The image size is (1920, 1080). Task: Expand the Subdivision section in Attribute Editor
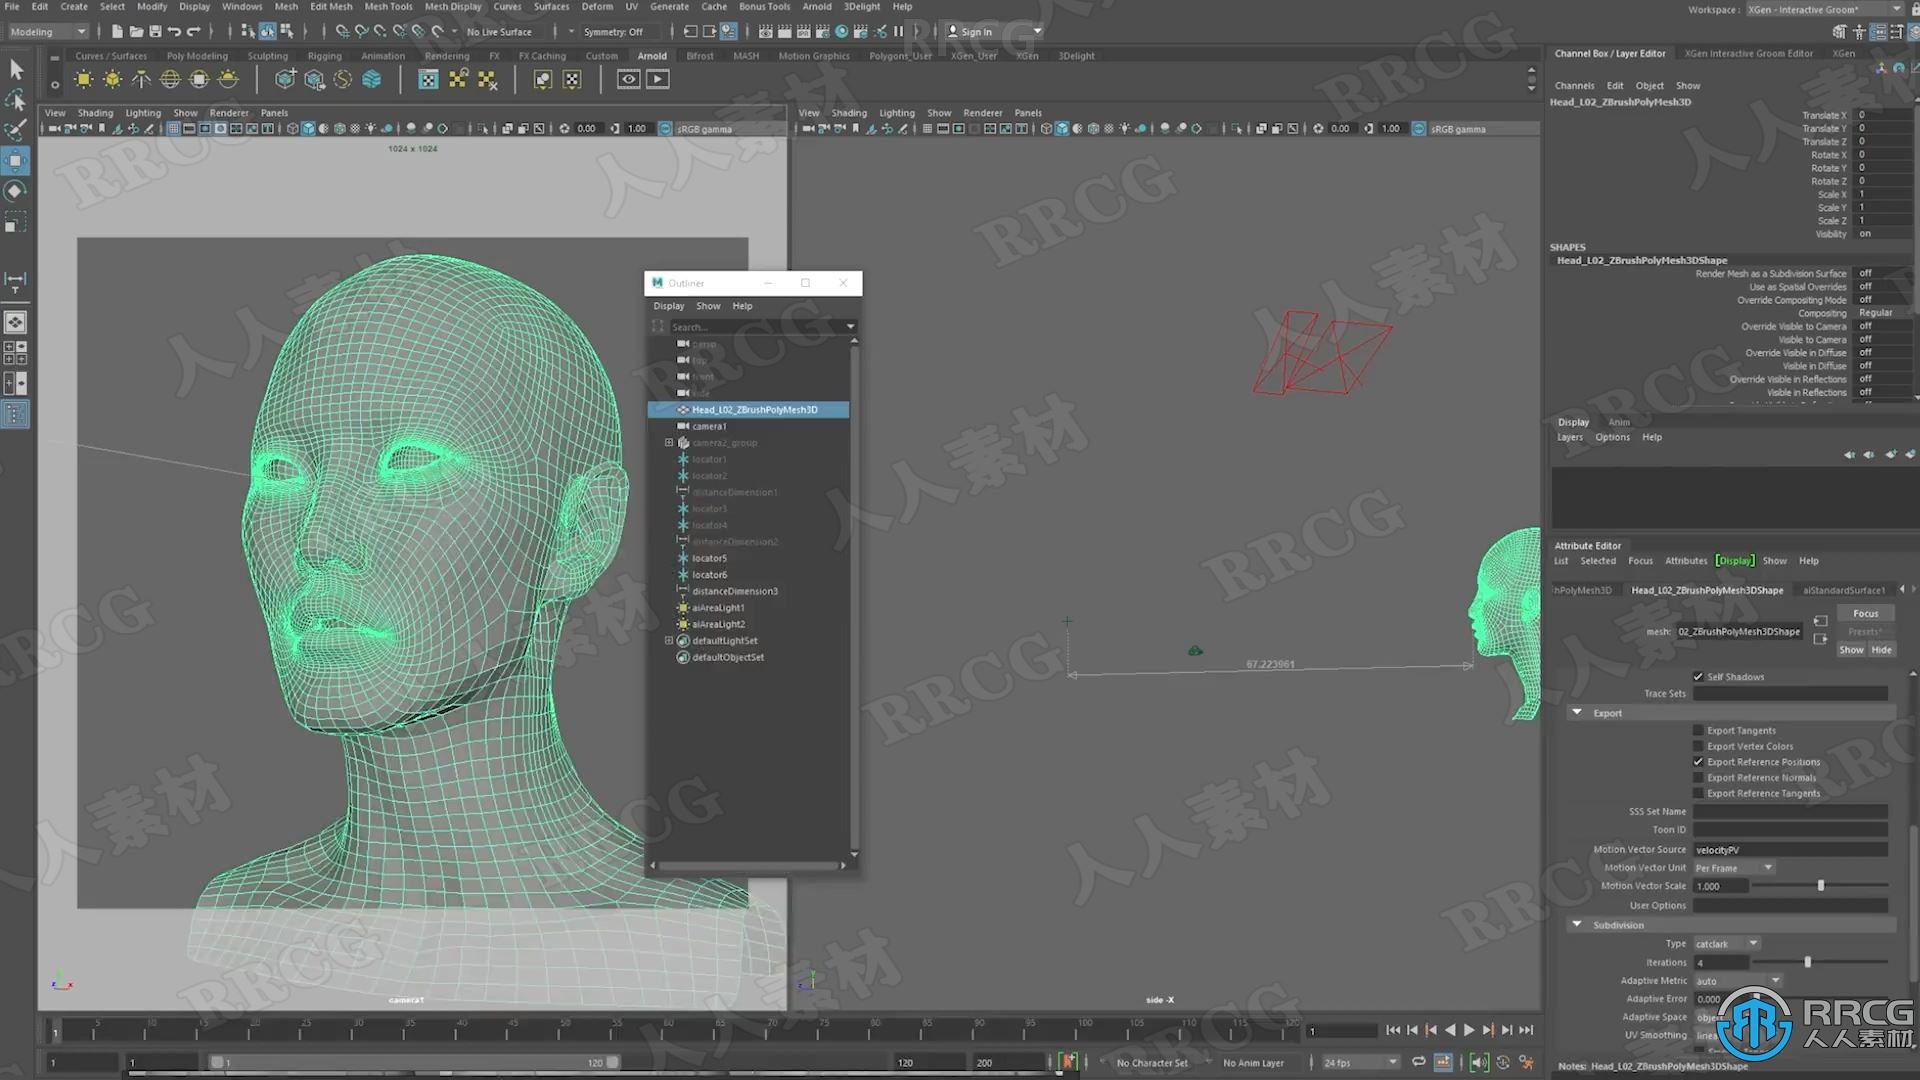point(1577,923)
